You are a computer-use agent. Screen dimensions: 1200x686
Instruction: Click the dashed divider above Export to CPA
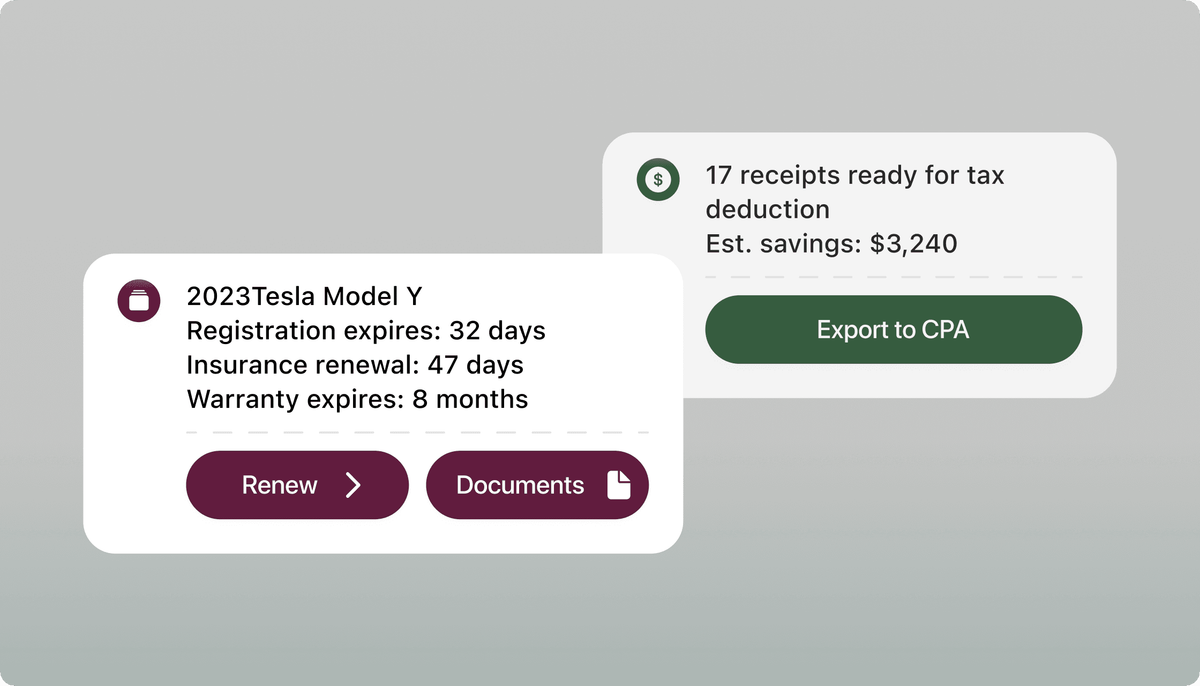click(893, 276)
